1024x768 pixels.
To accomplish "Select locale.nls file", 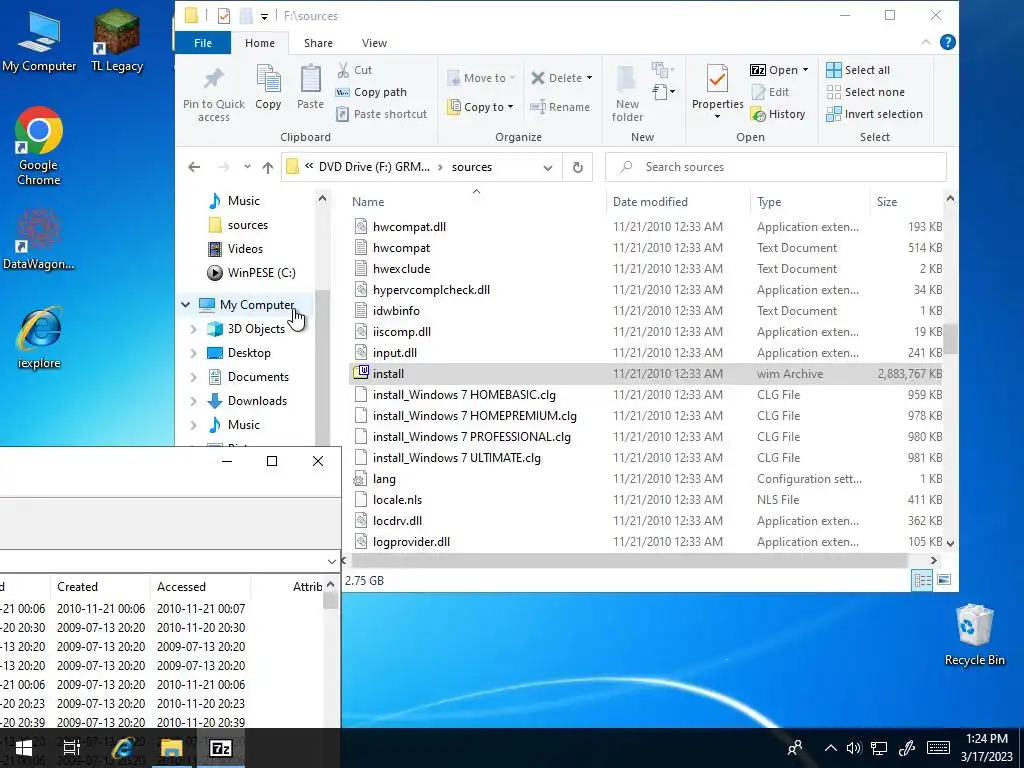I will pos(647,500).
